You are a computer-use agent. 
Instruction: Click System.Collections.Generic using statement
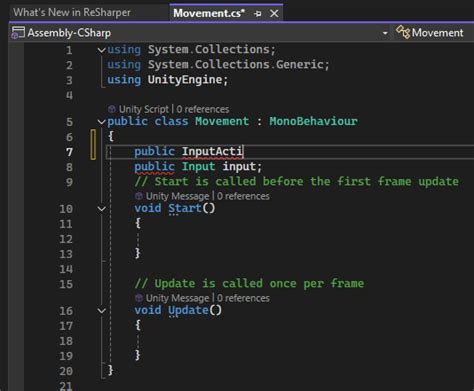click(218, 64)
